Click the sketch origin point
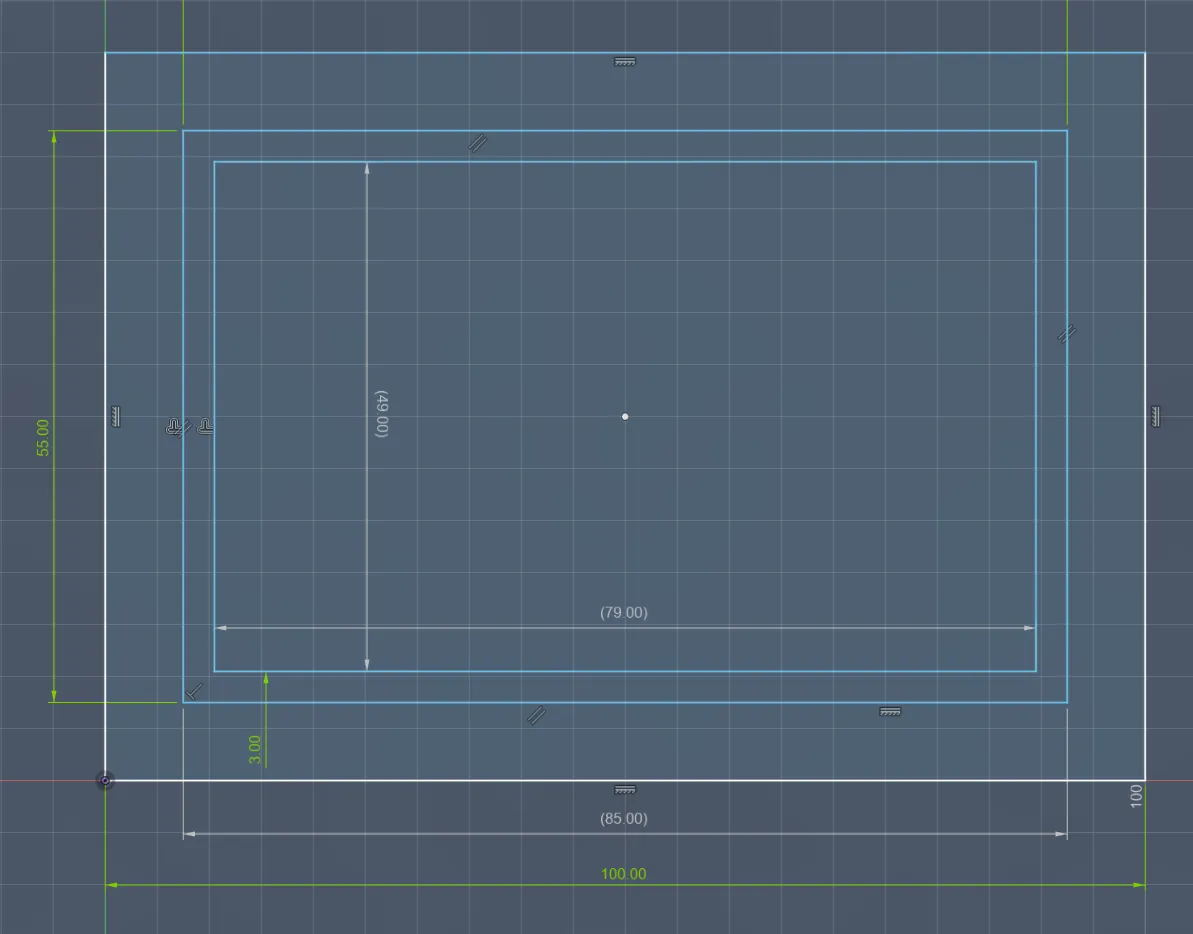The image size is (1193, 934). point(105,780)
